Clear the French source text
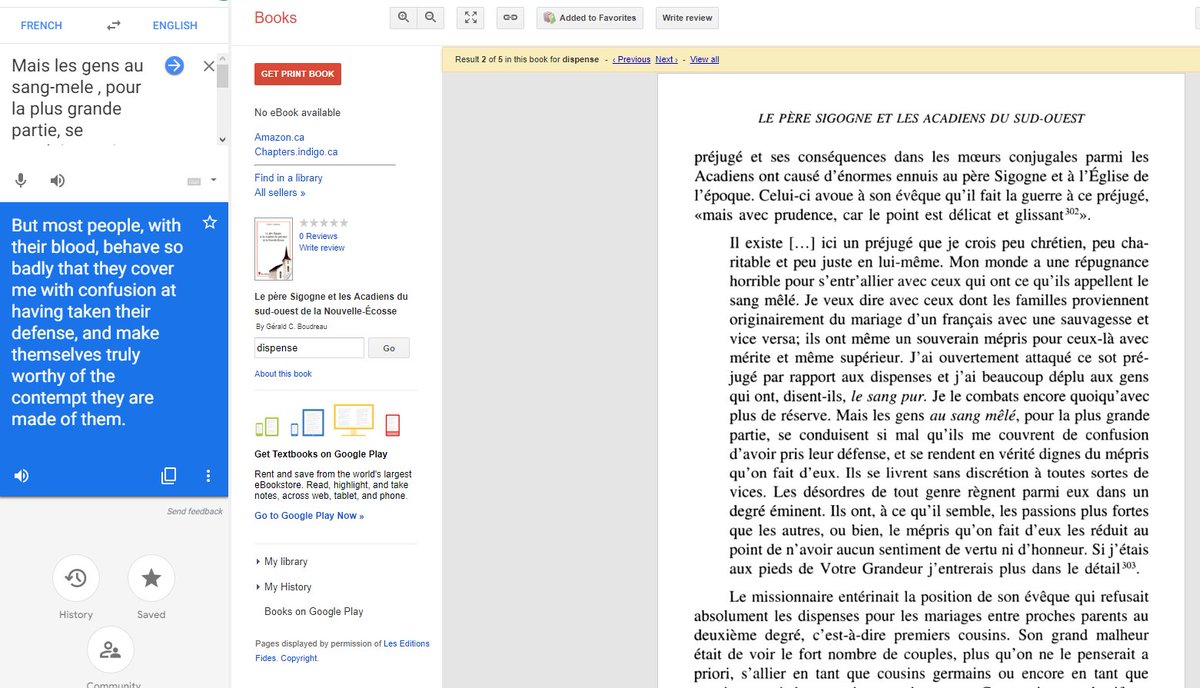Screen dimensions: 1200x688 coord(208,66)
